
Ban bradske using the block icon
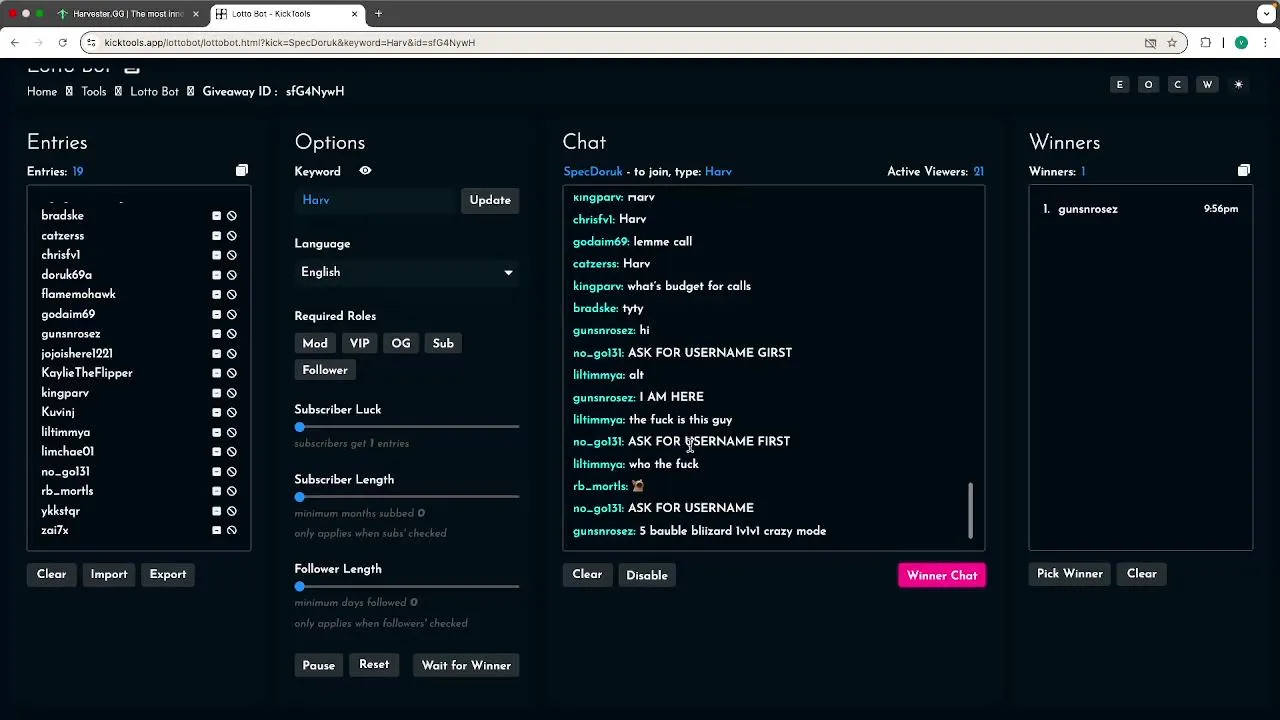231,216
